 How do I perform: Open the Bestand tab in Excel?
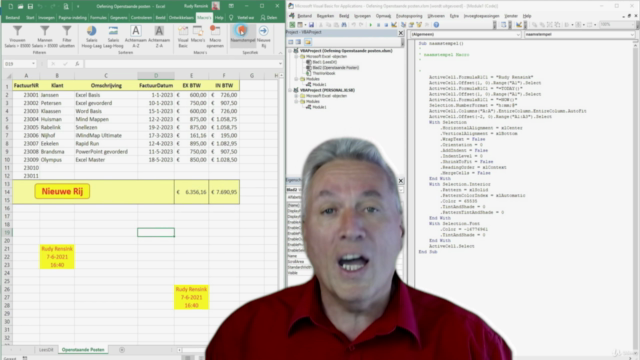pos(12,18)
